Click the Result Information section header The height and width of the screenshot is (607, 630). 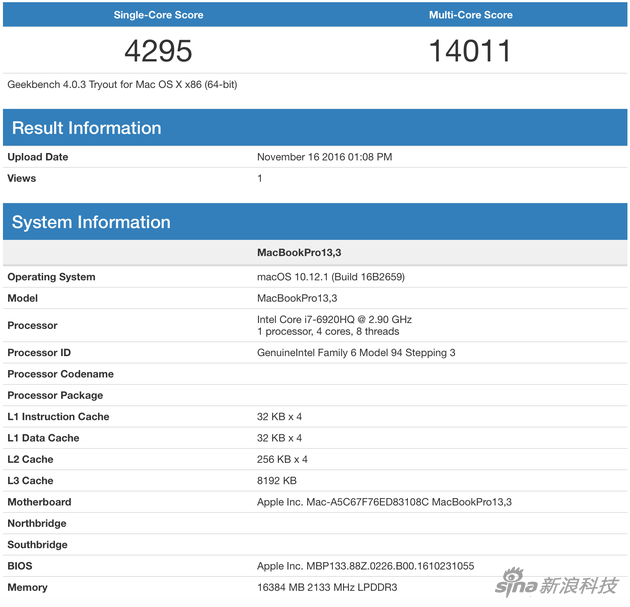click(x=86, y=128)
